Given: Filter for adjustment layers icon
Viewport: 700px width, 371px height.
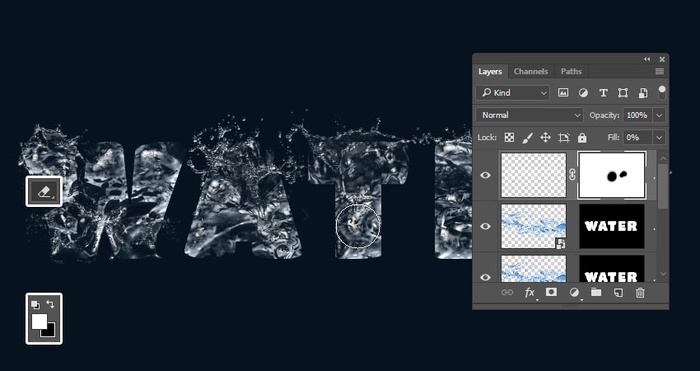Looking at the screenshot, I should [583, 93].
